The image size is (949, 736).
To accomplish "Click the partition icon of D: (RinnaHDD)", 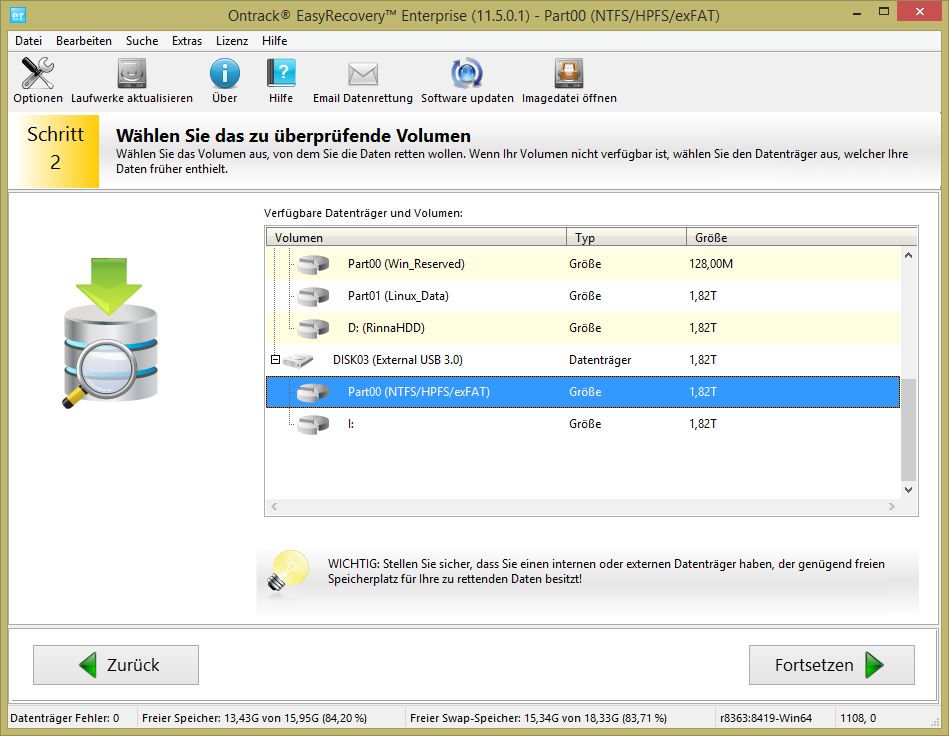I will (313, 328).
